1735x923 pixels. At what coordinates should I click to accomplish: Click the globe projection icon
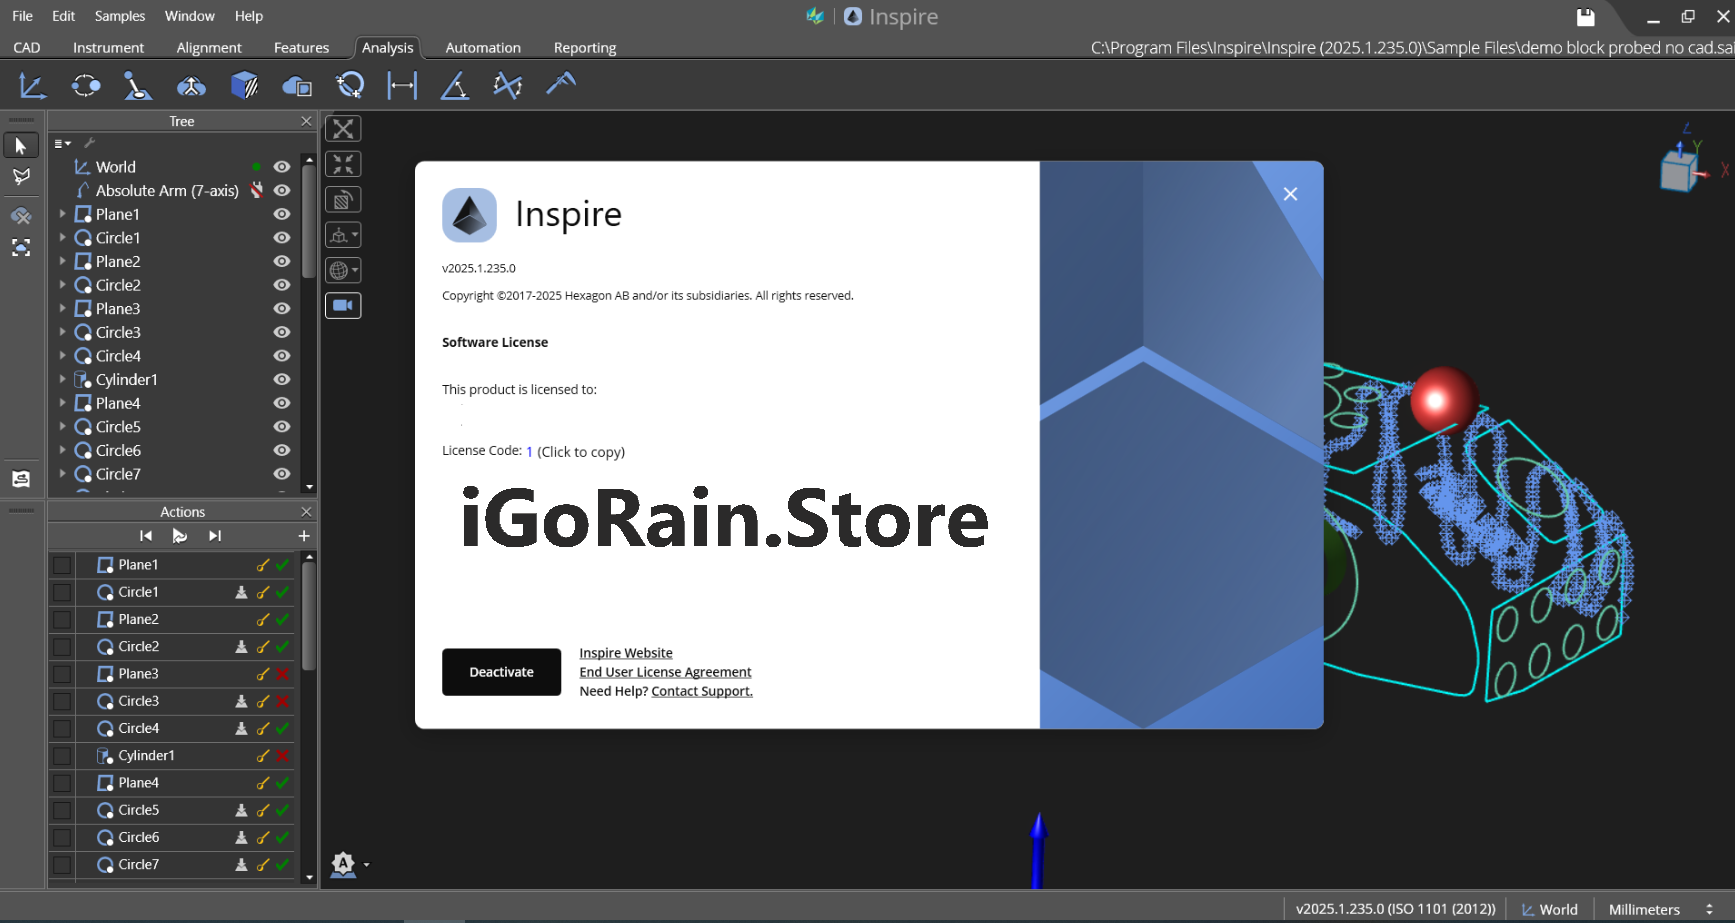[x=339, y=269]
